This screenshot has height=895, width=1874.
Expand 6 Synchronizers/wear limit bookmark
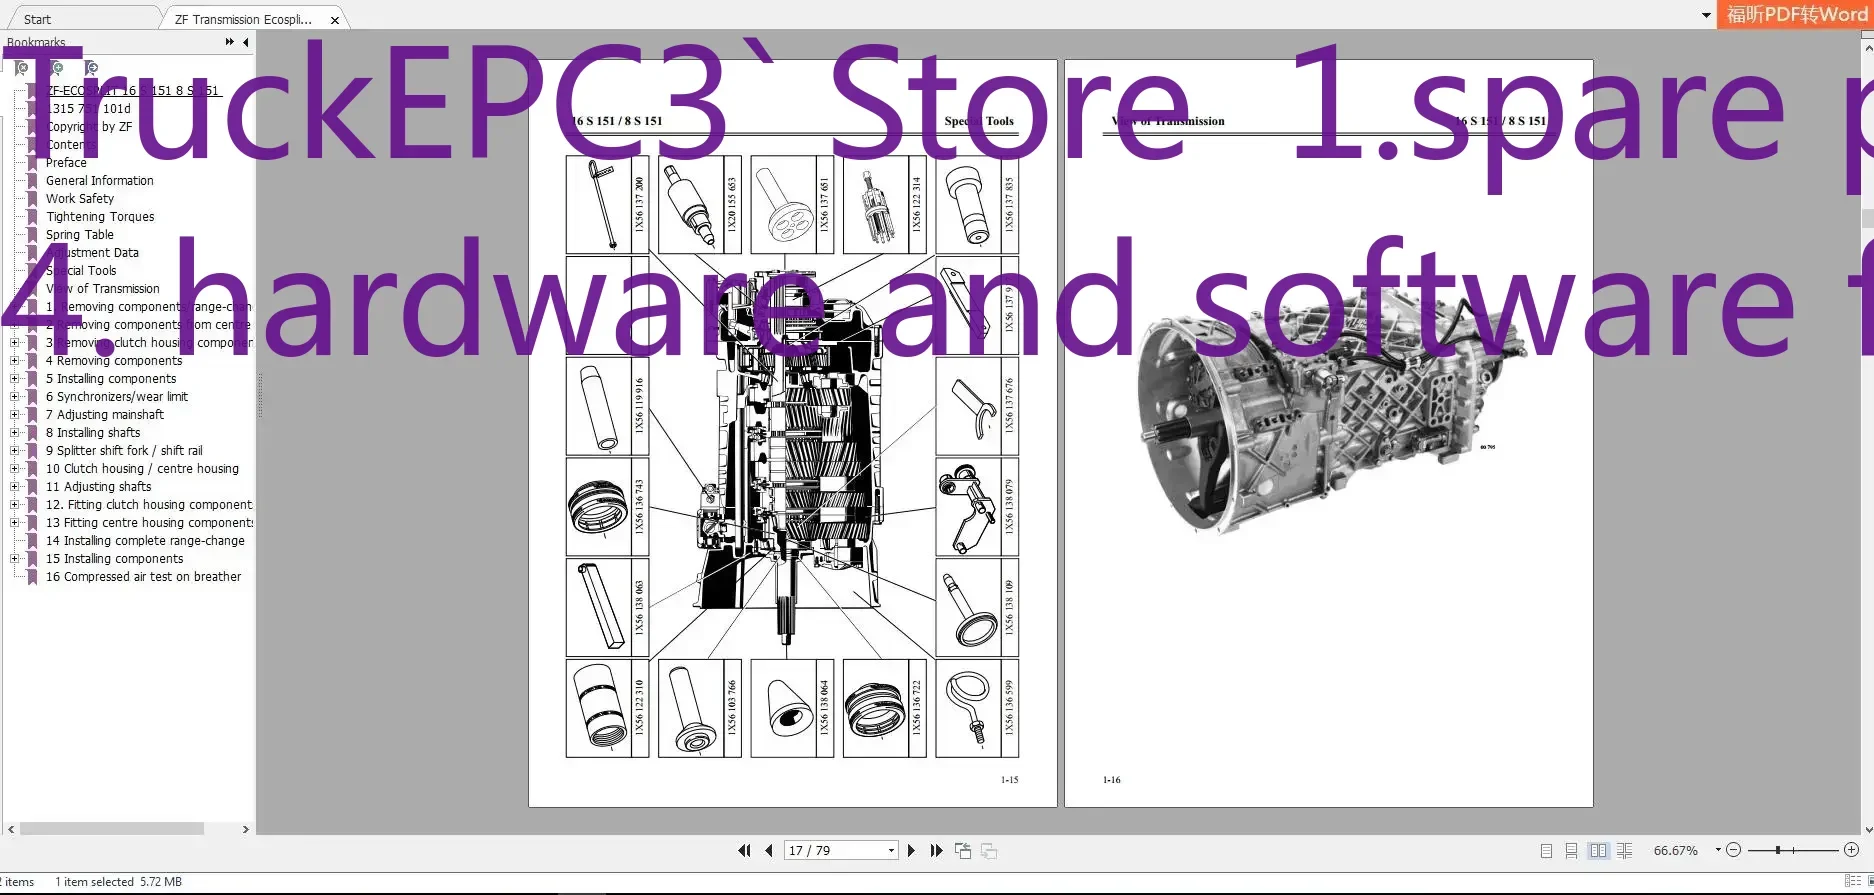coord(15,397)
